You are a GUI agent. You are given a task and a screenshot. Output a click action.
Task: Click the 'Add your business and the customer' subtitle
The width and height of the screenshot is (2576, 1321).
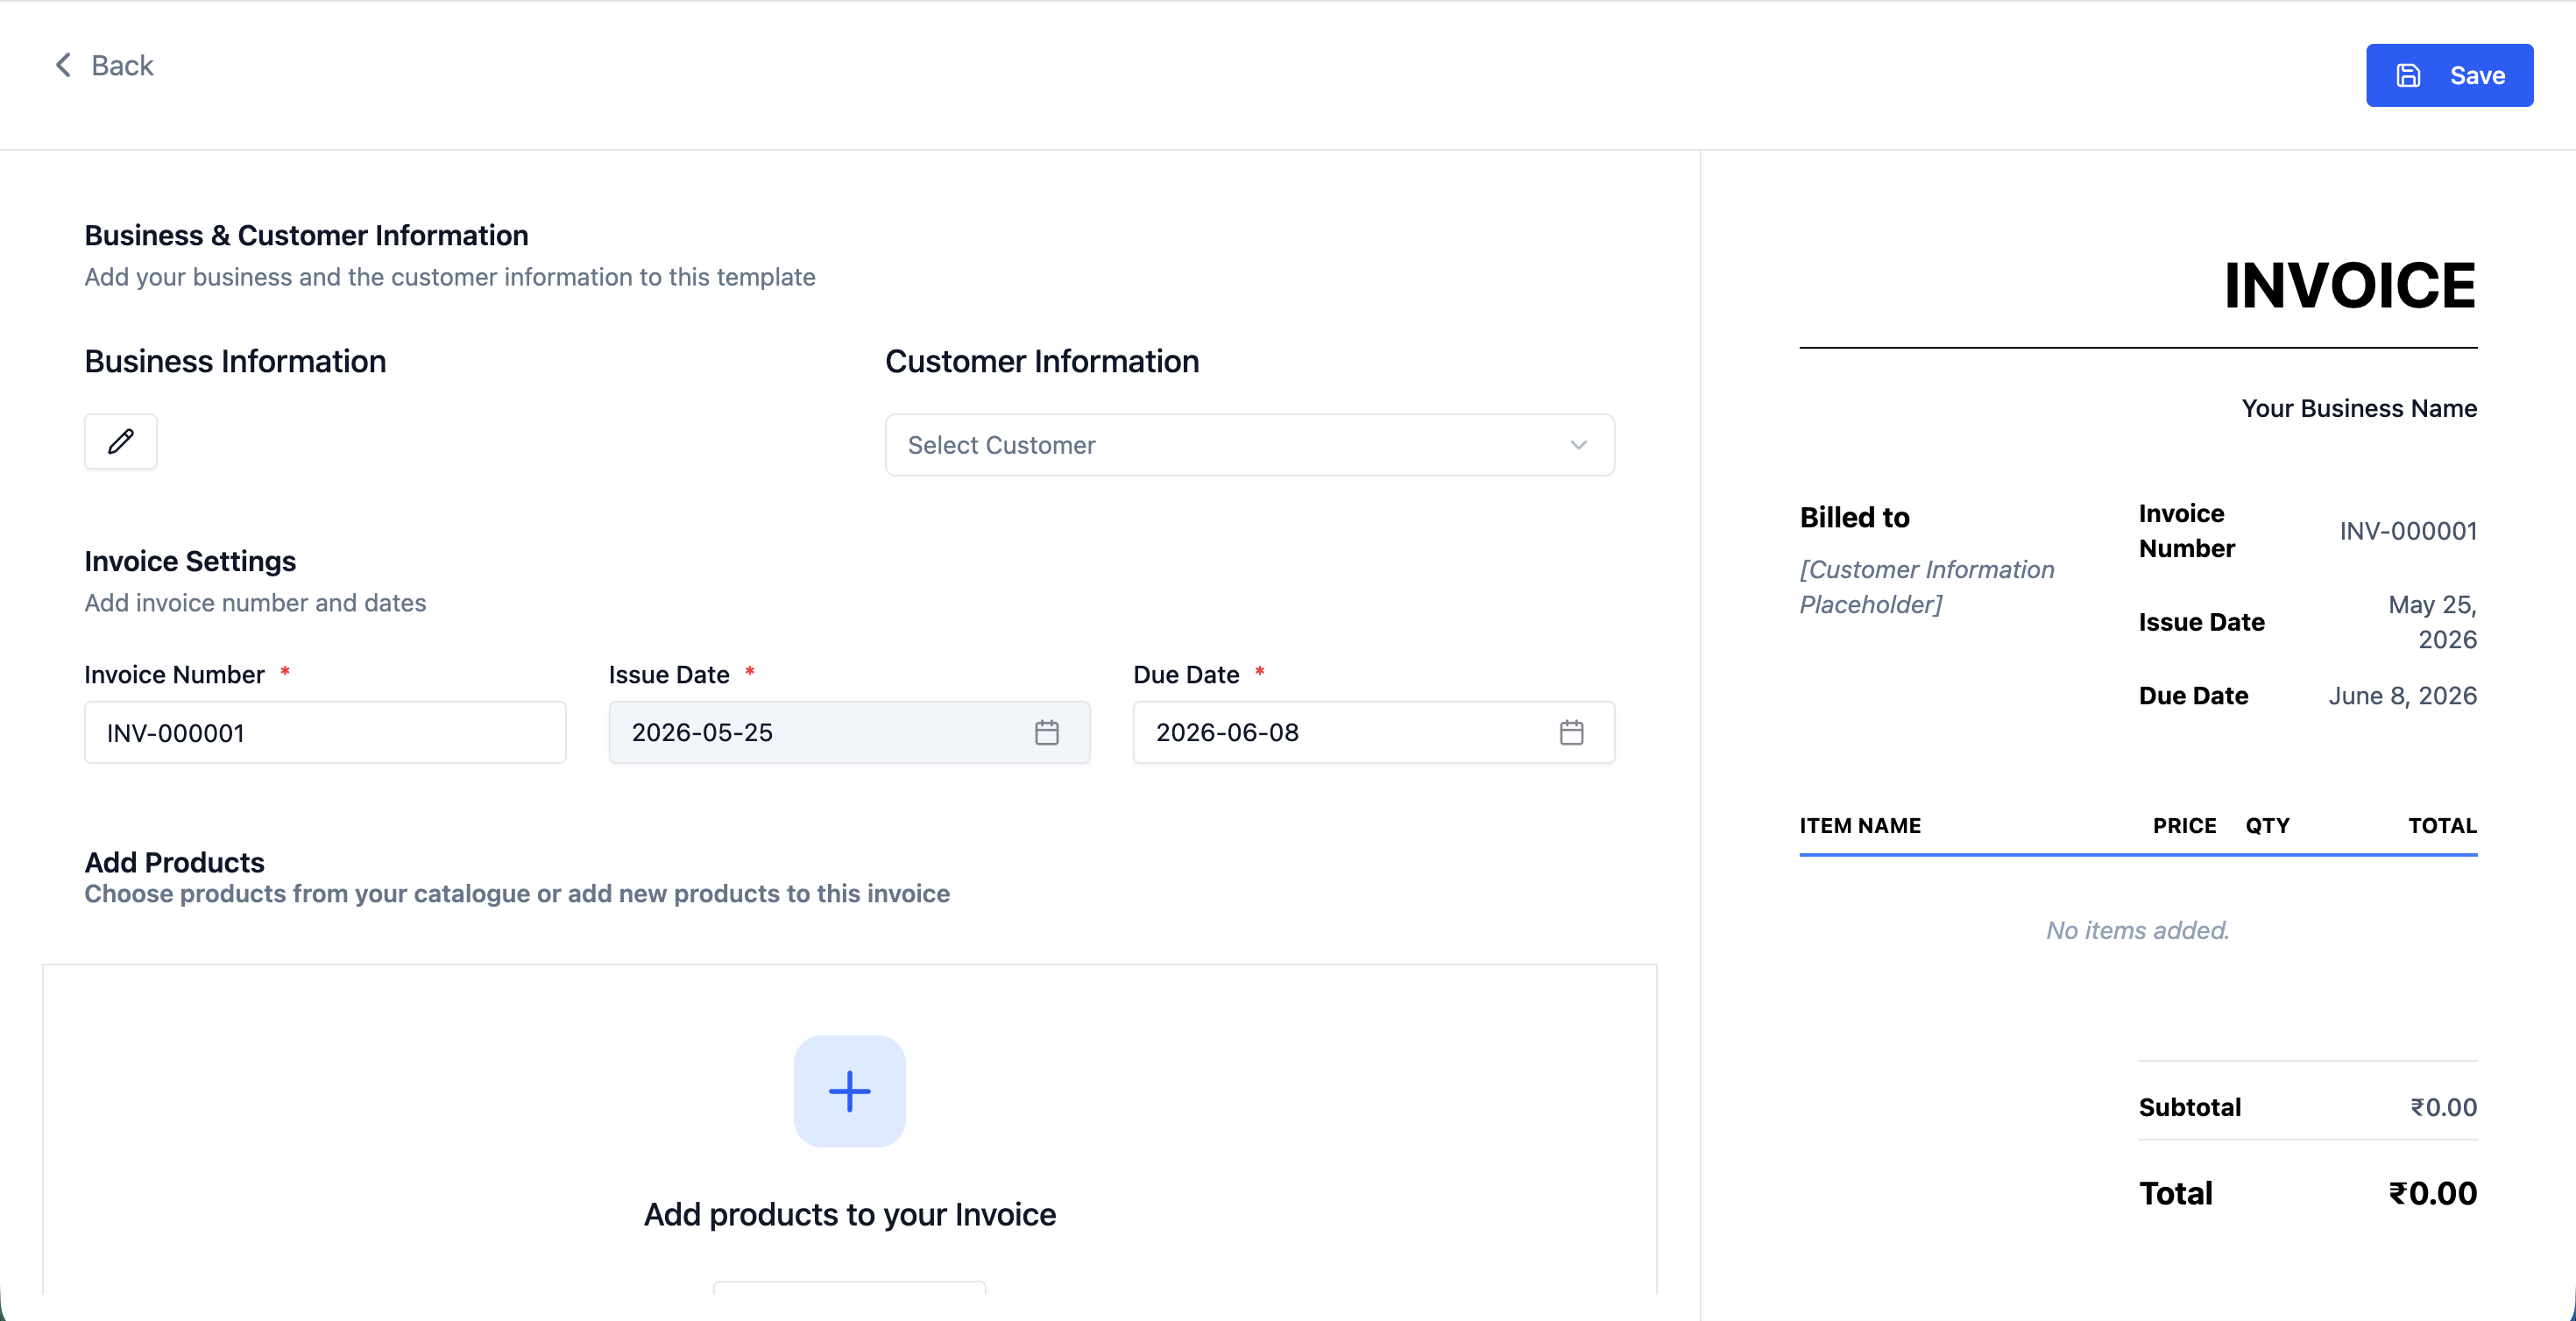click(x=450, y=277)
